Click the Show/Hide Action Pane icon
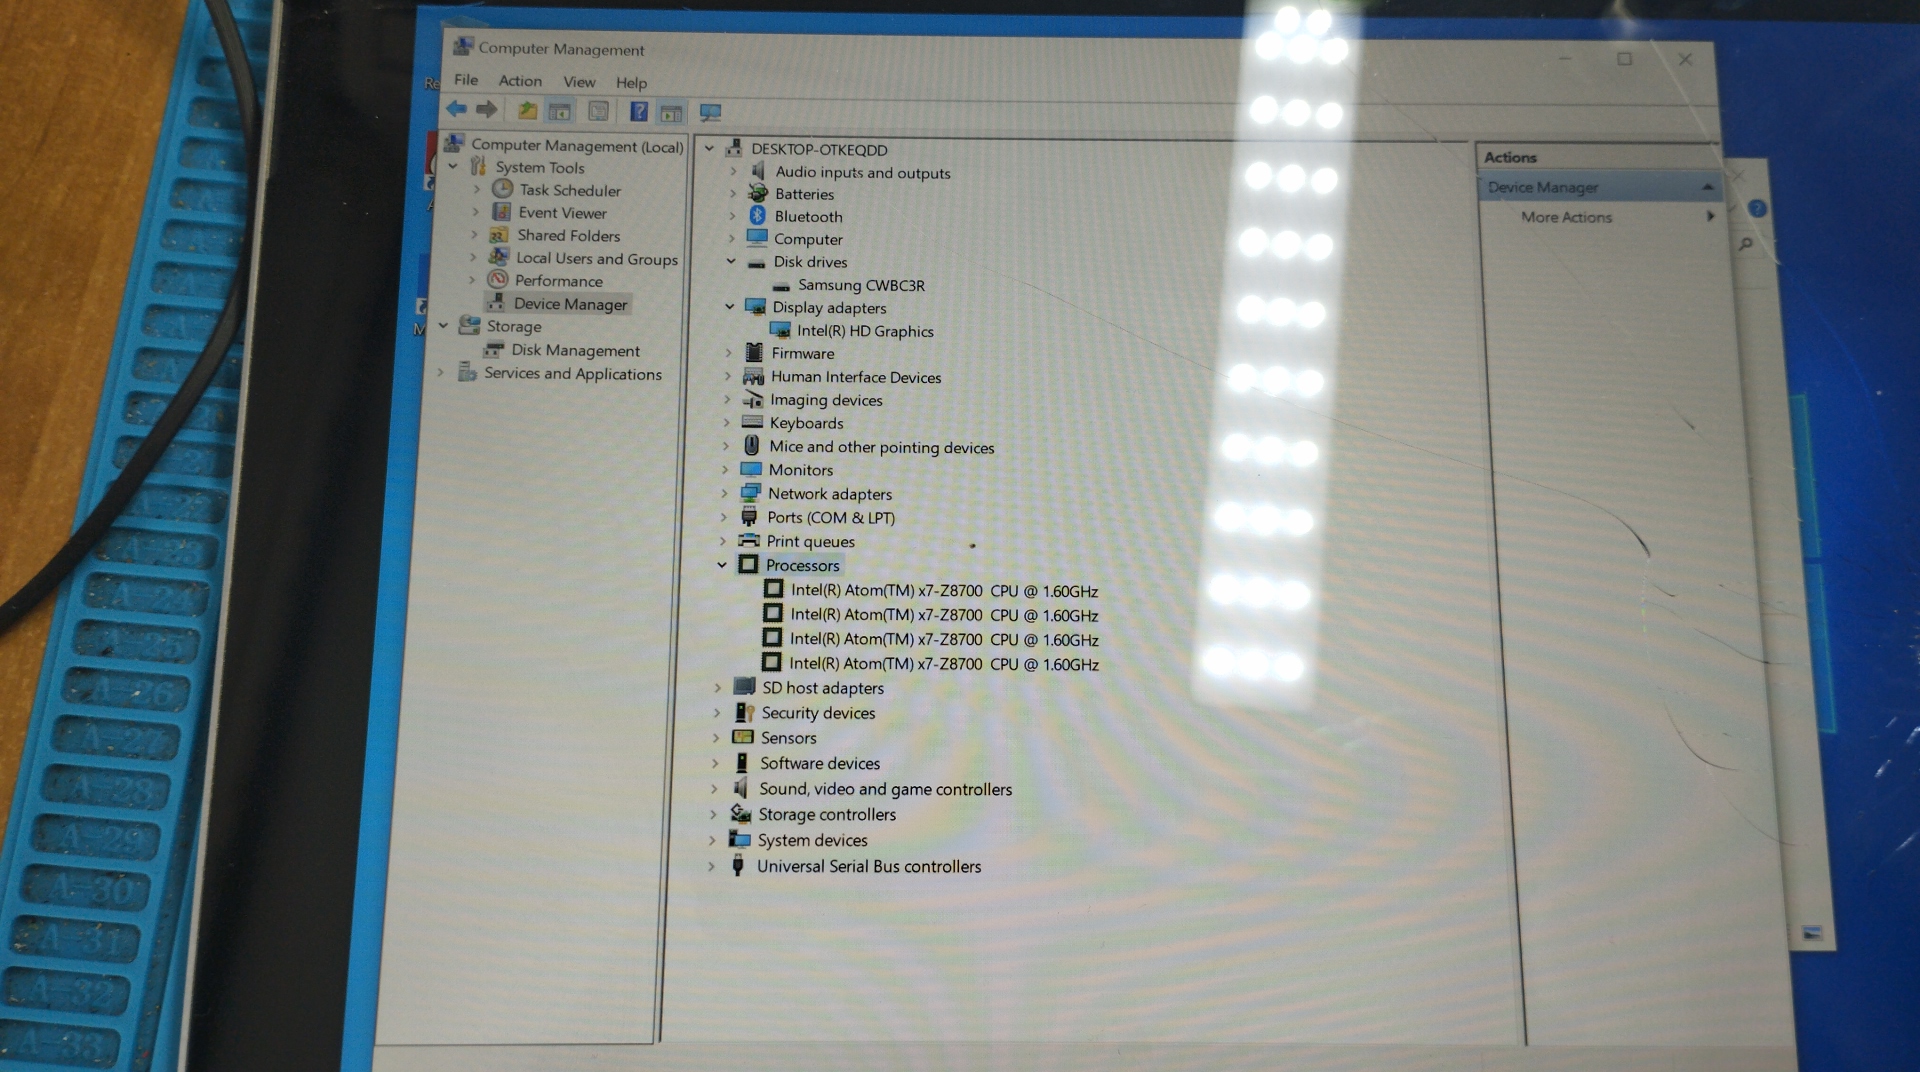 point(671,112)
